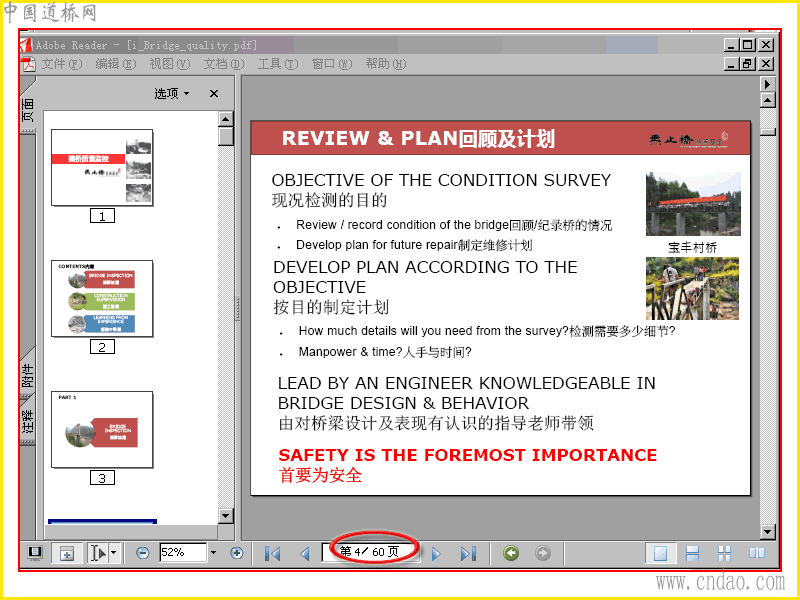Go back to previous view (green arrow)
The height and width of the screenshot is (600, 800).
click(511, 553)
